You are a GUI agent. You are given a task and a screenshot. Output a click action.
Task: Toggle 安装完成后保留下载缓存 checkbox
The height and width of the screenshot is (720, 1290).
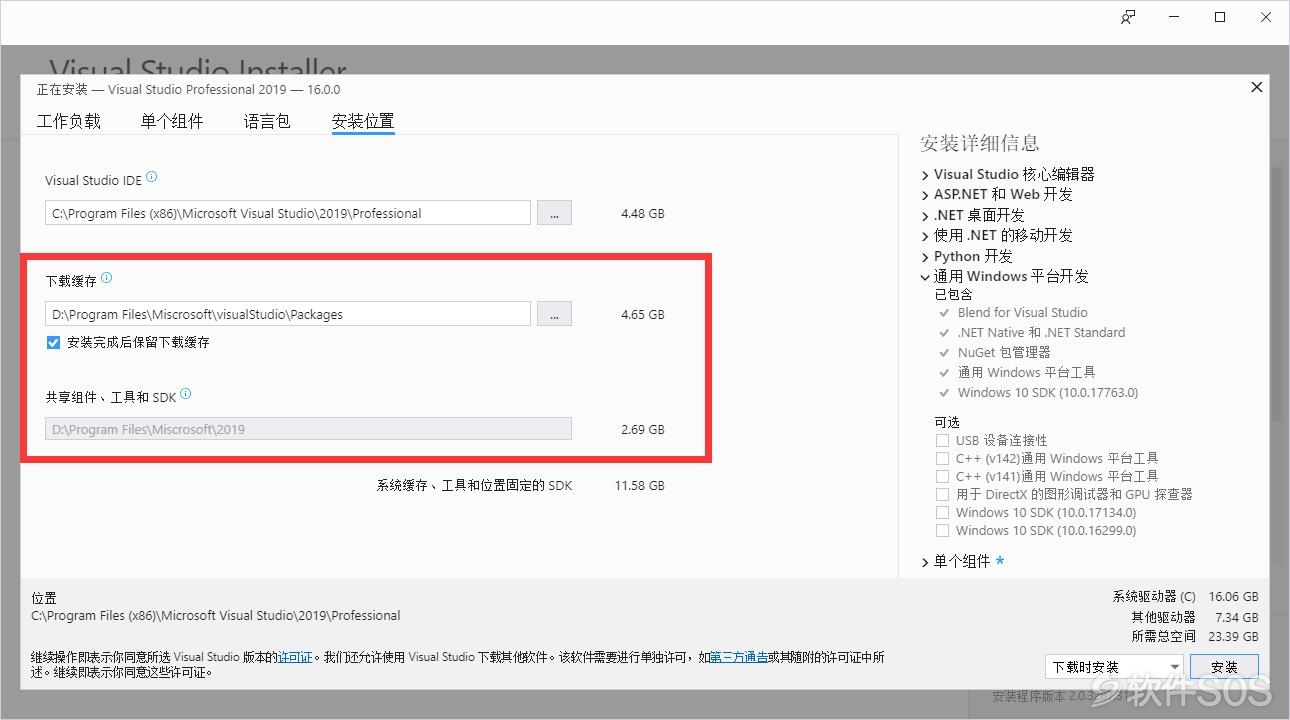coord(54,342)
